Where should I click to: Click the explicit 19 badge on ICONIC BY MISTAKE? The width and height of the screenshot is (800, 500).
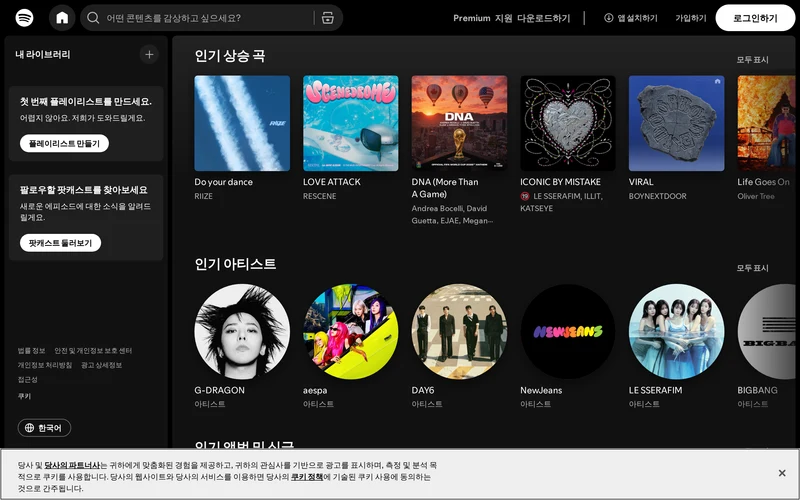pos(524,196)
